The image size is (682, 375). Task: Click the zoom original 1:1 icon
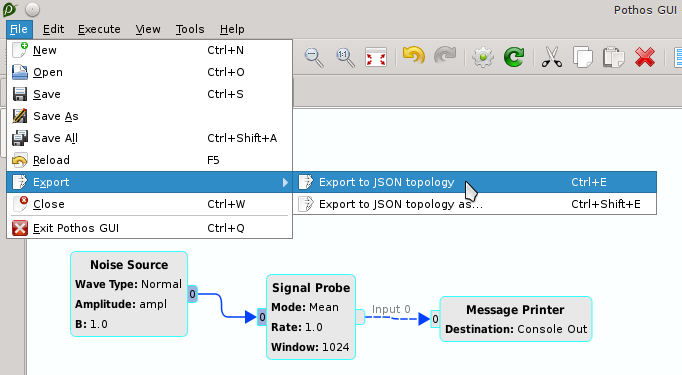[345, 57]
